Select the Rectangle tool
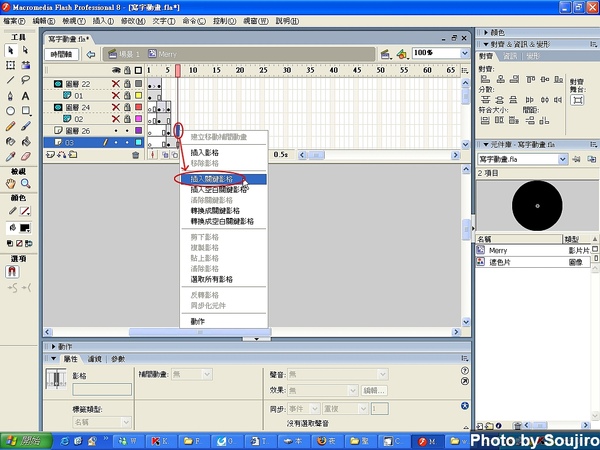Screen dimensions: 600x450 coord(26,111)
